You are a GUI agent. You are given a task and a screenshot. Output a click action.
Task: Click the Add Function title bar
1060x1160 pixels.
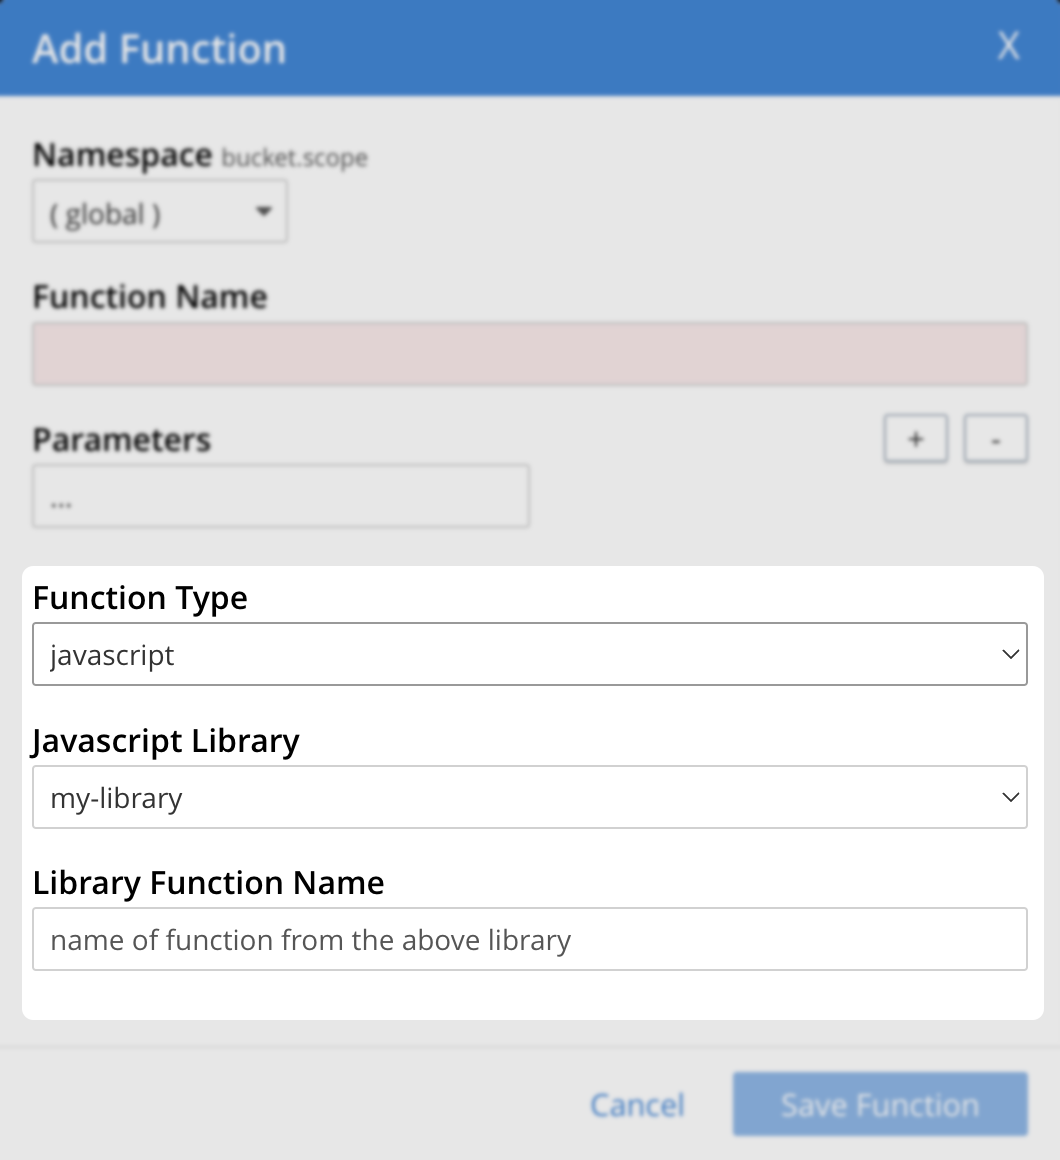click(159, 47)
